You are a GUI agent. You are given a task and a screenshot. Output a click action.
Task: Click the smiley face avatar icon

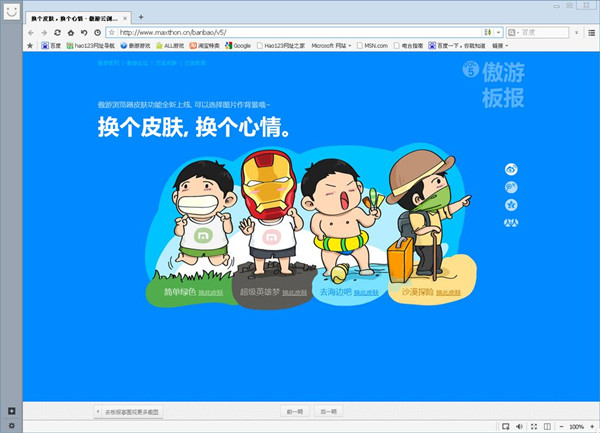click(x=11, y=11)
